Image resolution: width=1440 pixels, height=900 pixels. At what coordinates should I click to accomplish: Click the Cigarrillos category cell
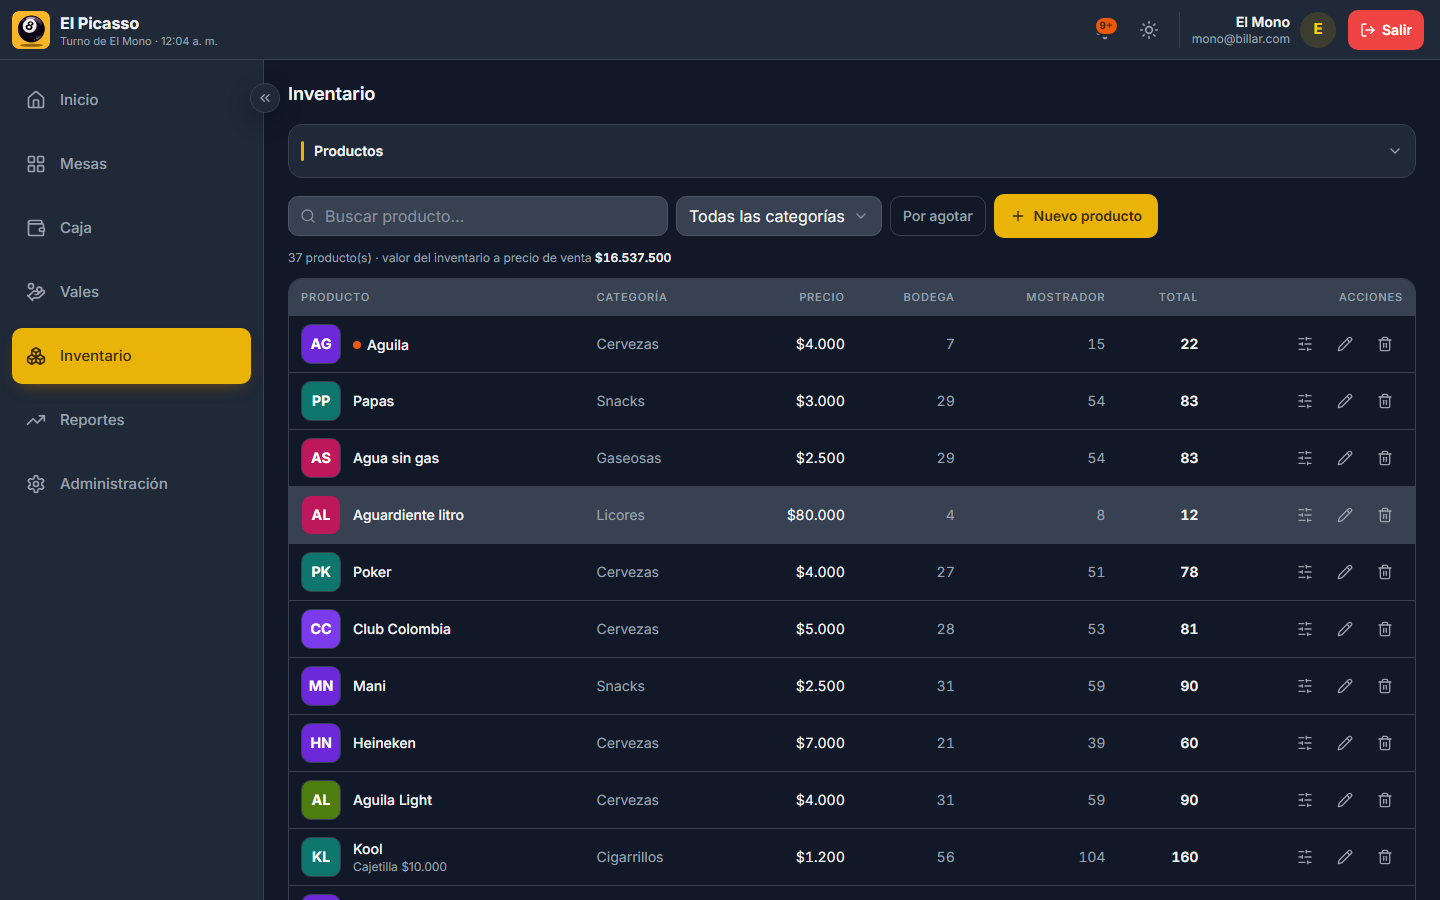630,857
